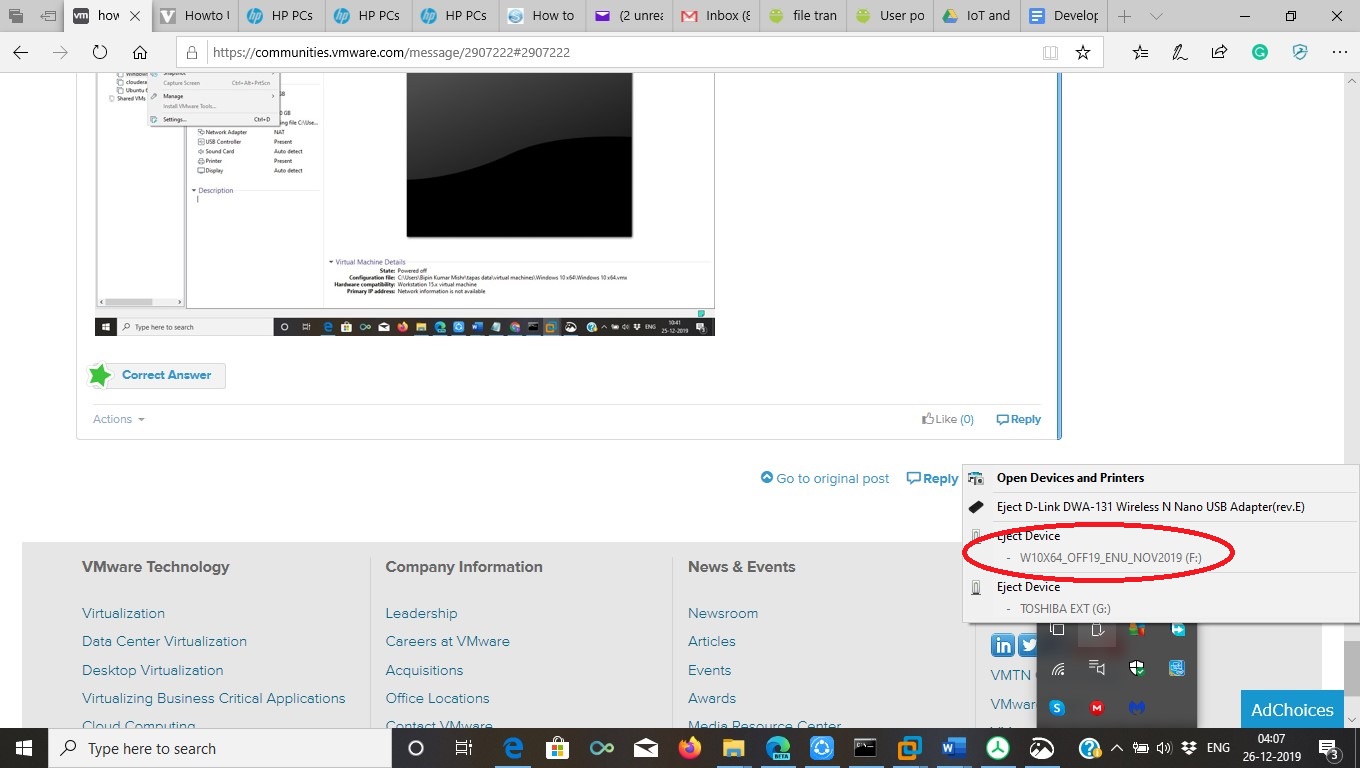Screen dimensions: 1360x768
Task: Open the Careers at VMware link
Action: pyautogui.click(x=447, y=641)
